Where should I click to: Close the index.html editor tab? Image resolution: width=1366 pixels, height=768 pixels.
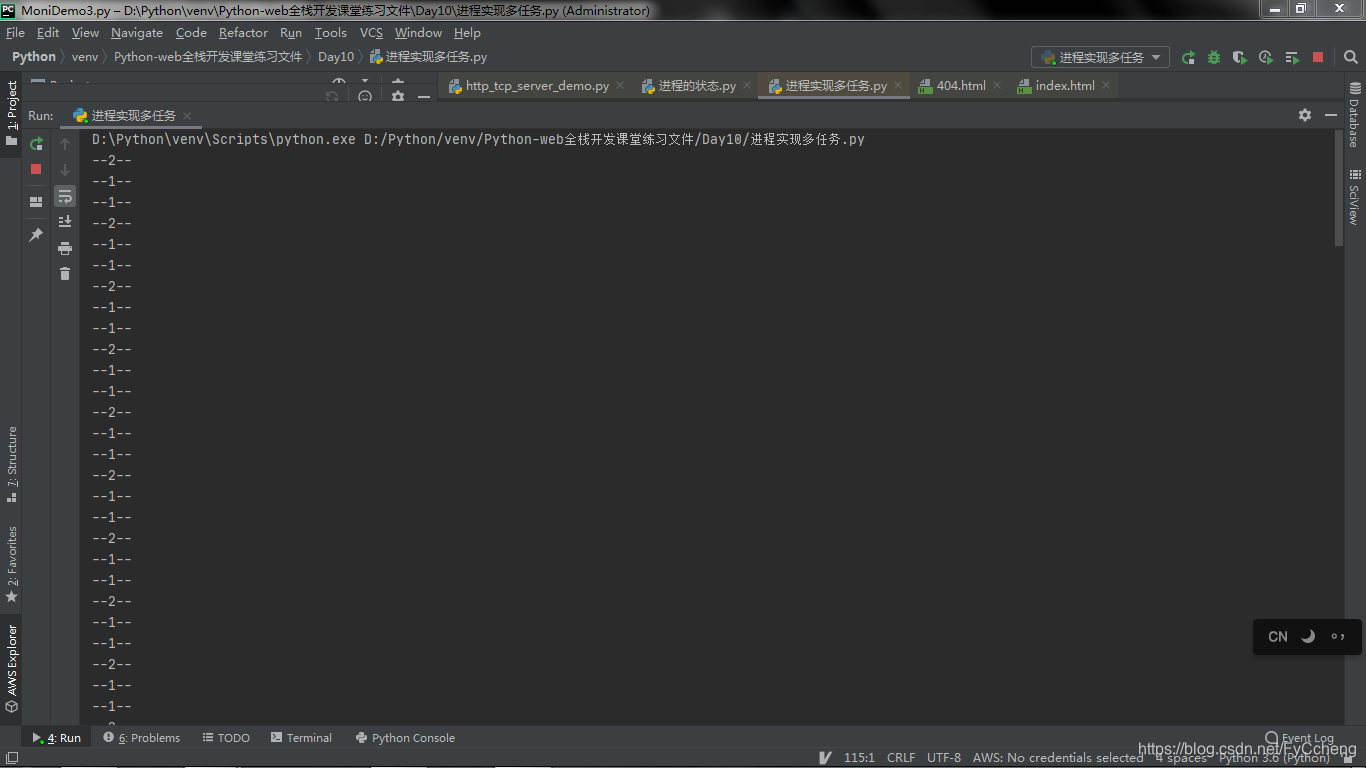1106,86
